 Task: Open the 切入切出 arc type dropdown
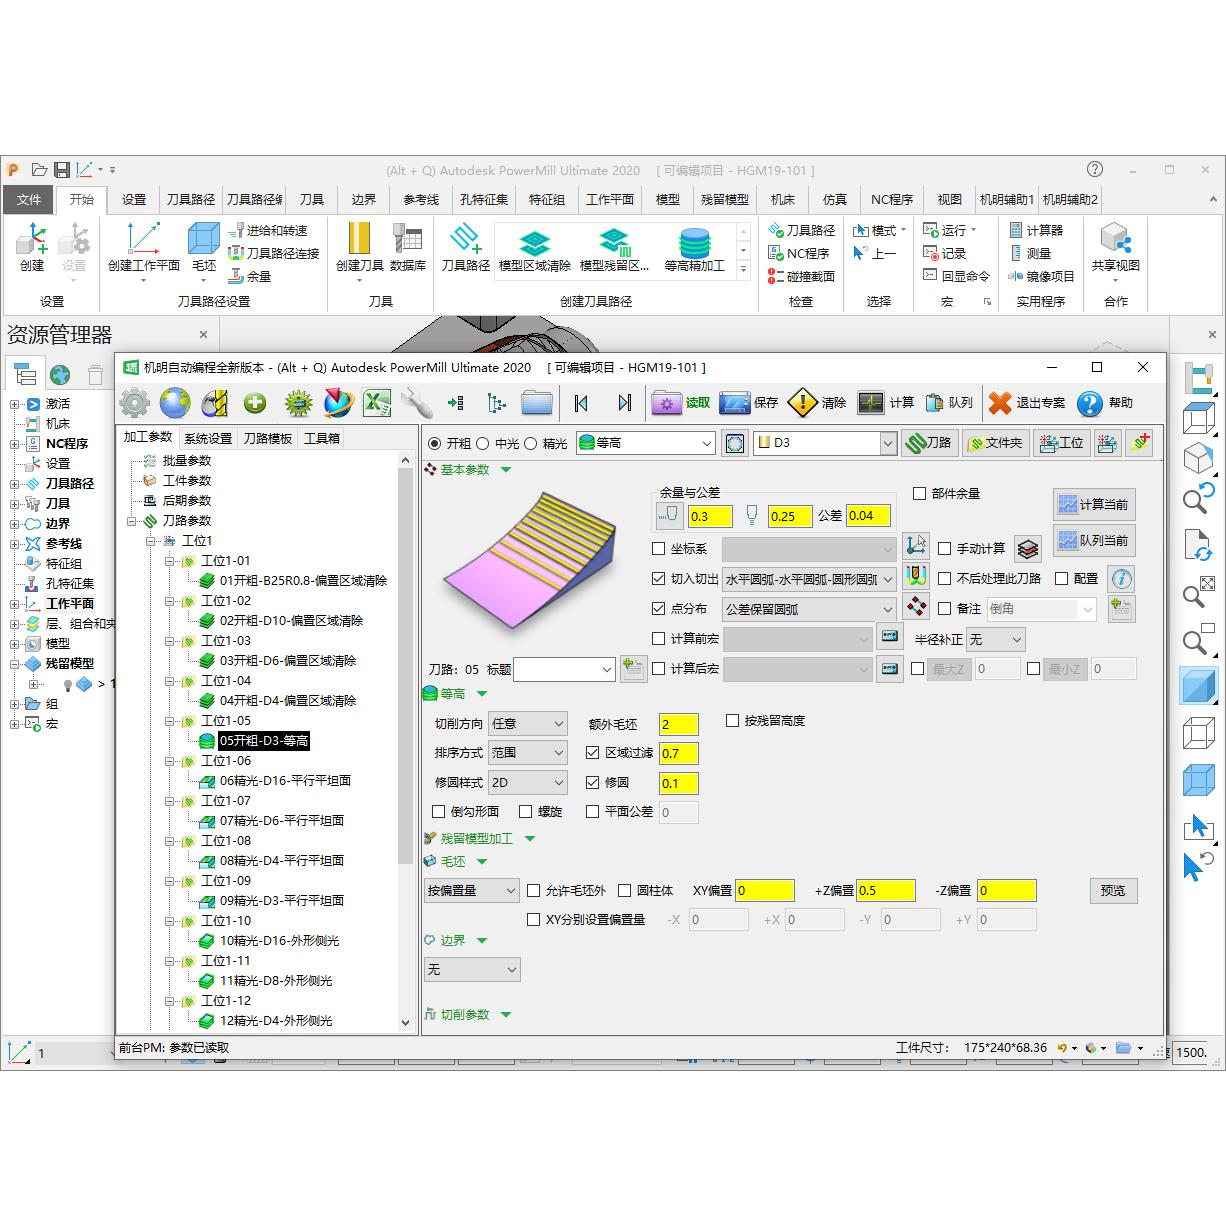coord(809,579)
